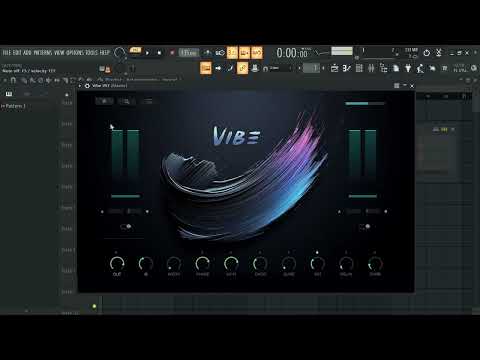This screenshot has width=480, height=360.
Task: Click the OUT knob
Action: (117, 264)
